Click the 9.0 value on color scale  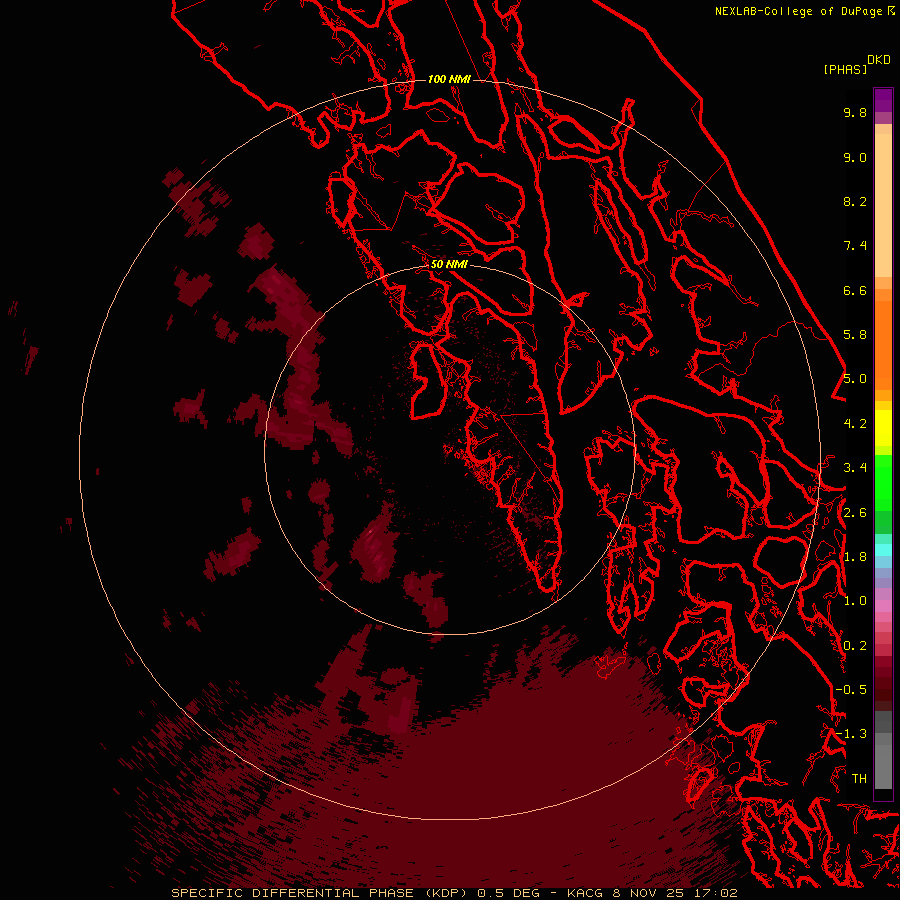coord(855,157)
